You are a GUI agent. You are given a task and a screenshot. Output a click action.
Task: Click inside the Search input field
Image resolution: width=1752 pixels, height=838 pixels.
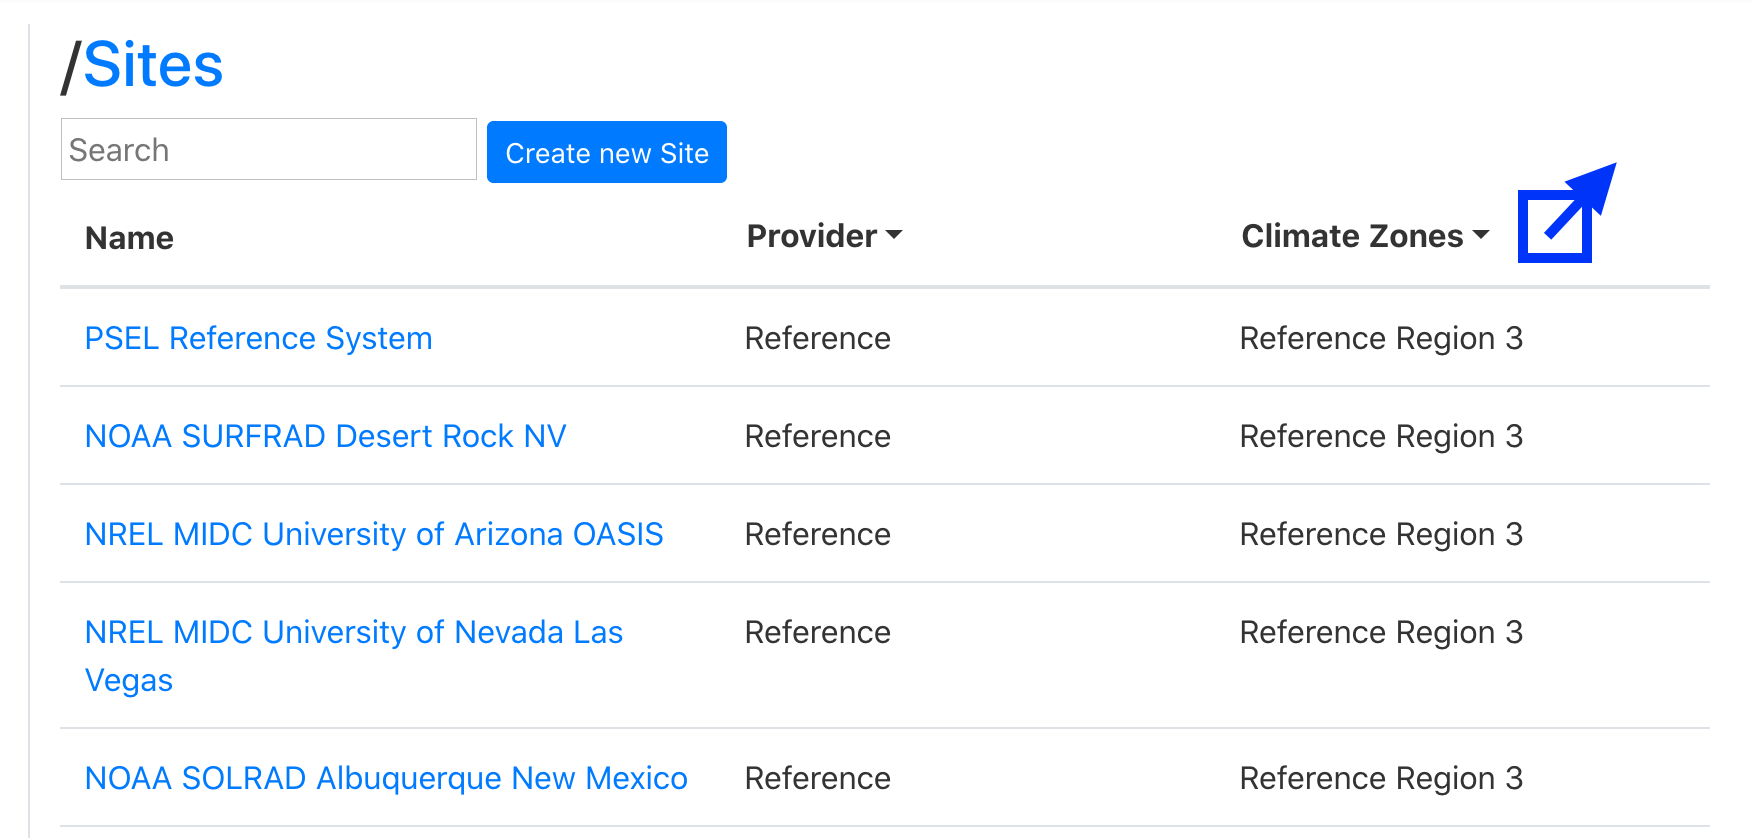pyautogui.click(x=268, y=149)
